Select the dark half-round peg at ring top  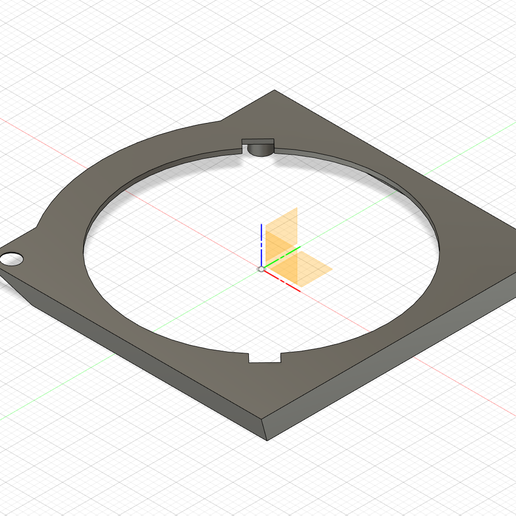tap(261, 150)
